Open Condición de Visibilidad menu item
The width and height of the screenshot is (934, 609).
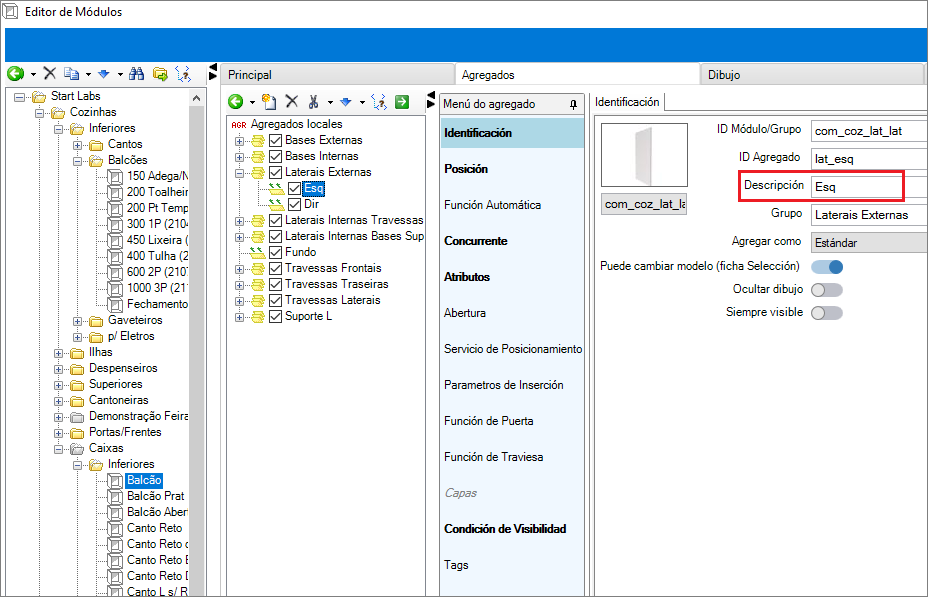(505, 529)
